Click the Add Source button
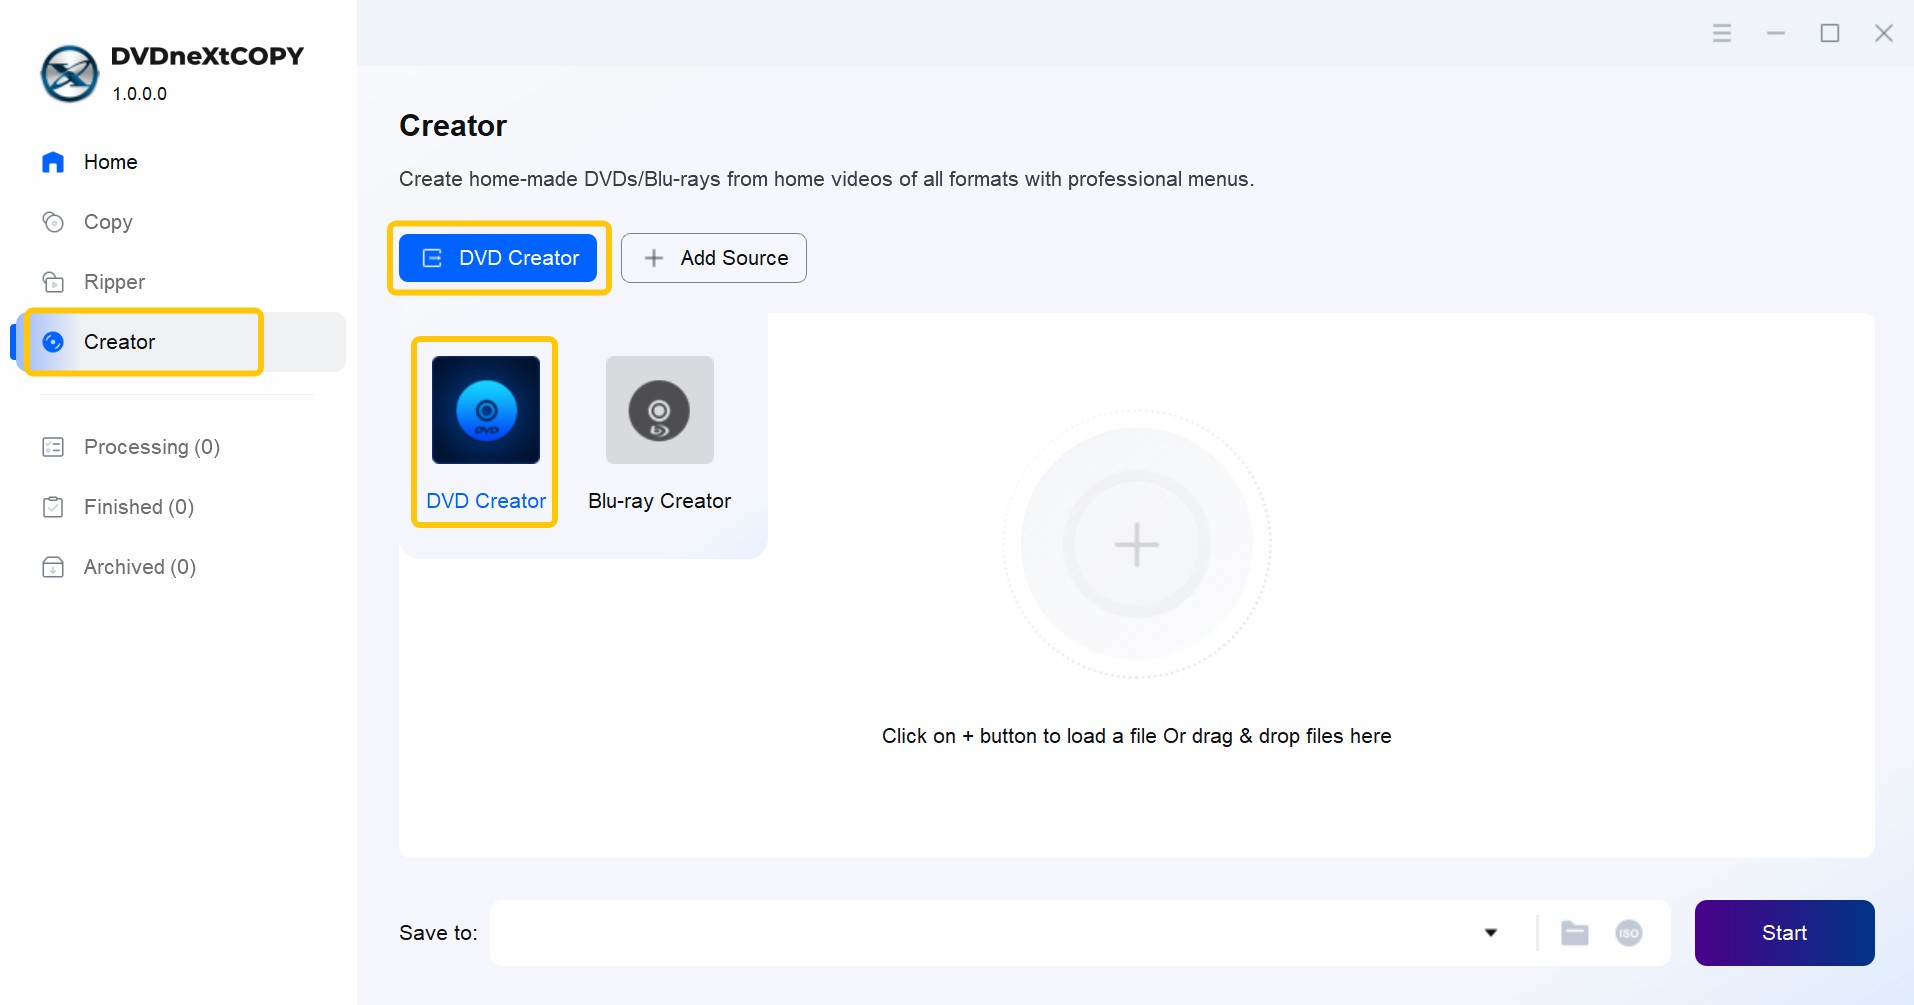Image resolution: width=1914 pixels, height=1005 pixels. tap(714, 258)
